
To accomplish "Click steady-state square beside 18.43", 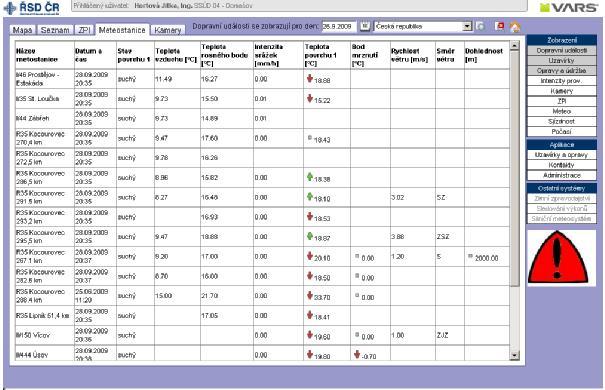I will [309, 137].
